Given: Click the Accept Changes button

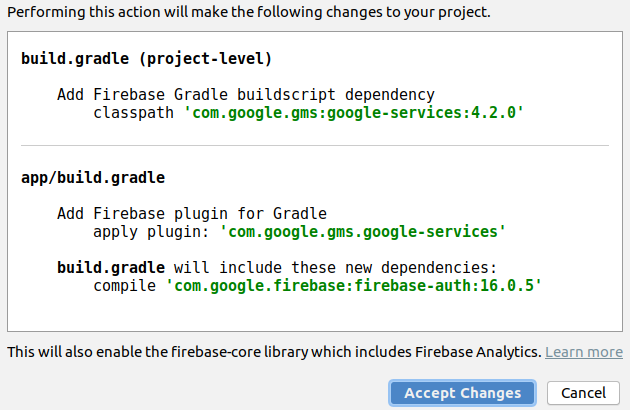Looking at the screenshot, I should (462, 393).
